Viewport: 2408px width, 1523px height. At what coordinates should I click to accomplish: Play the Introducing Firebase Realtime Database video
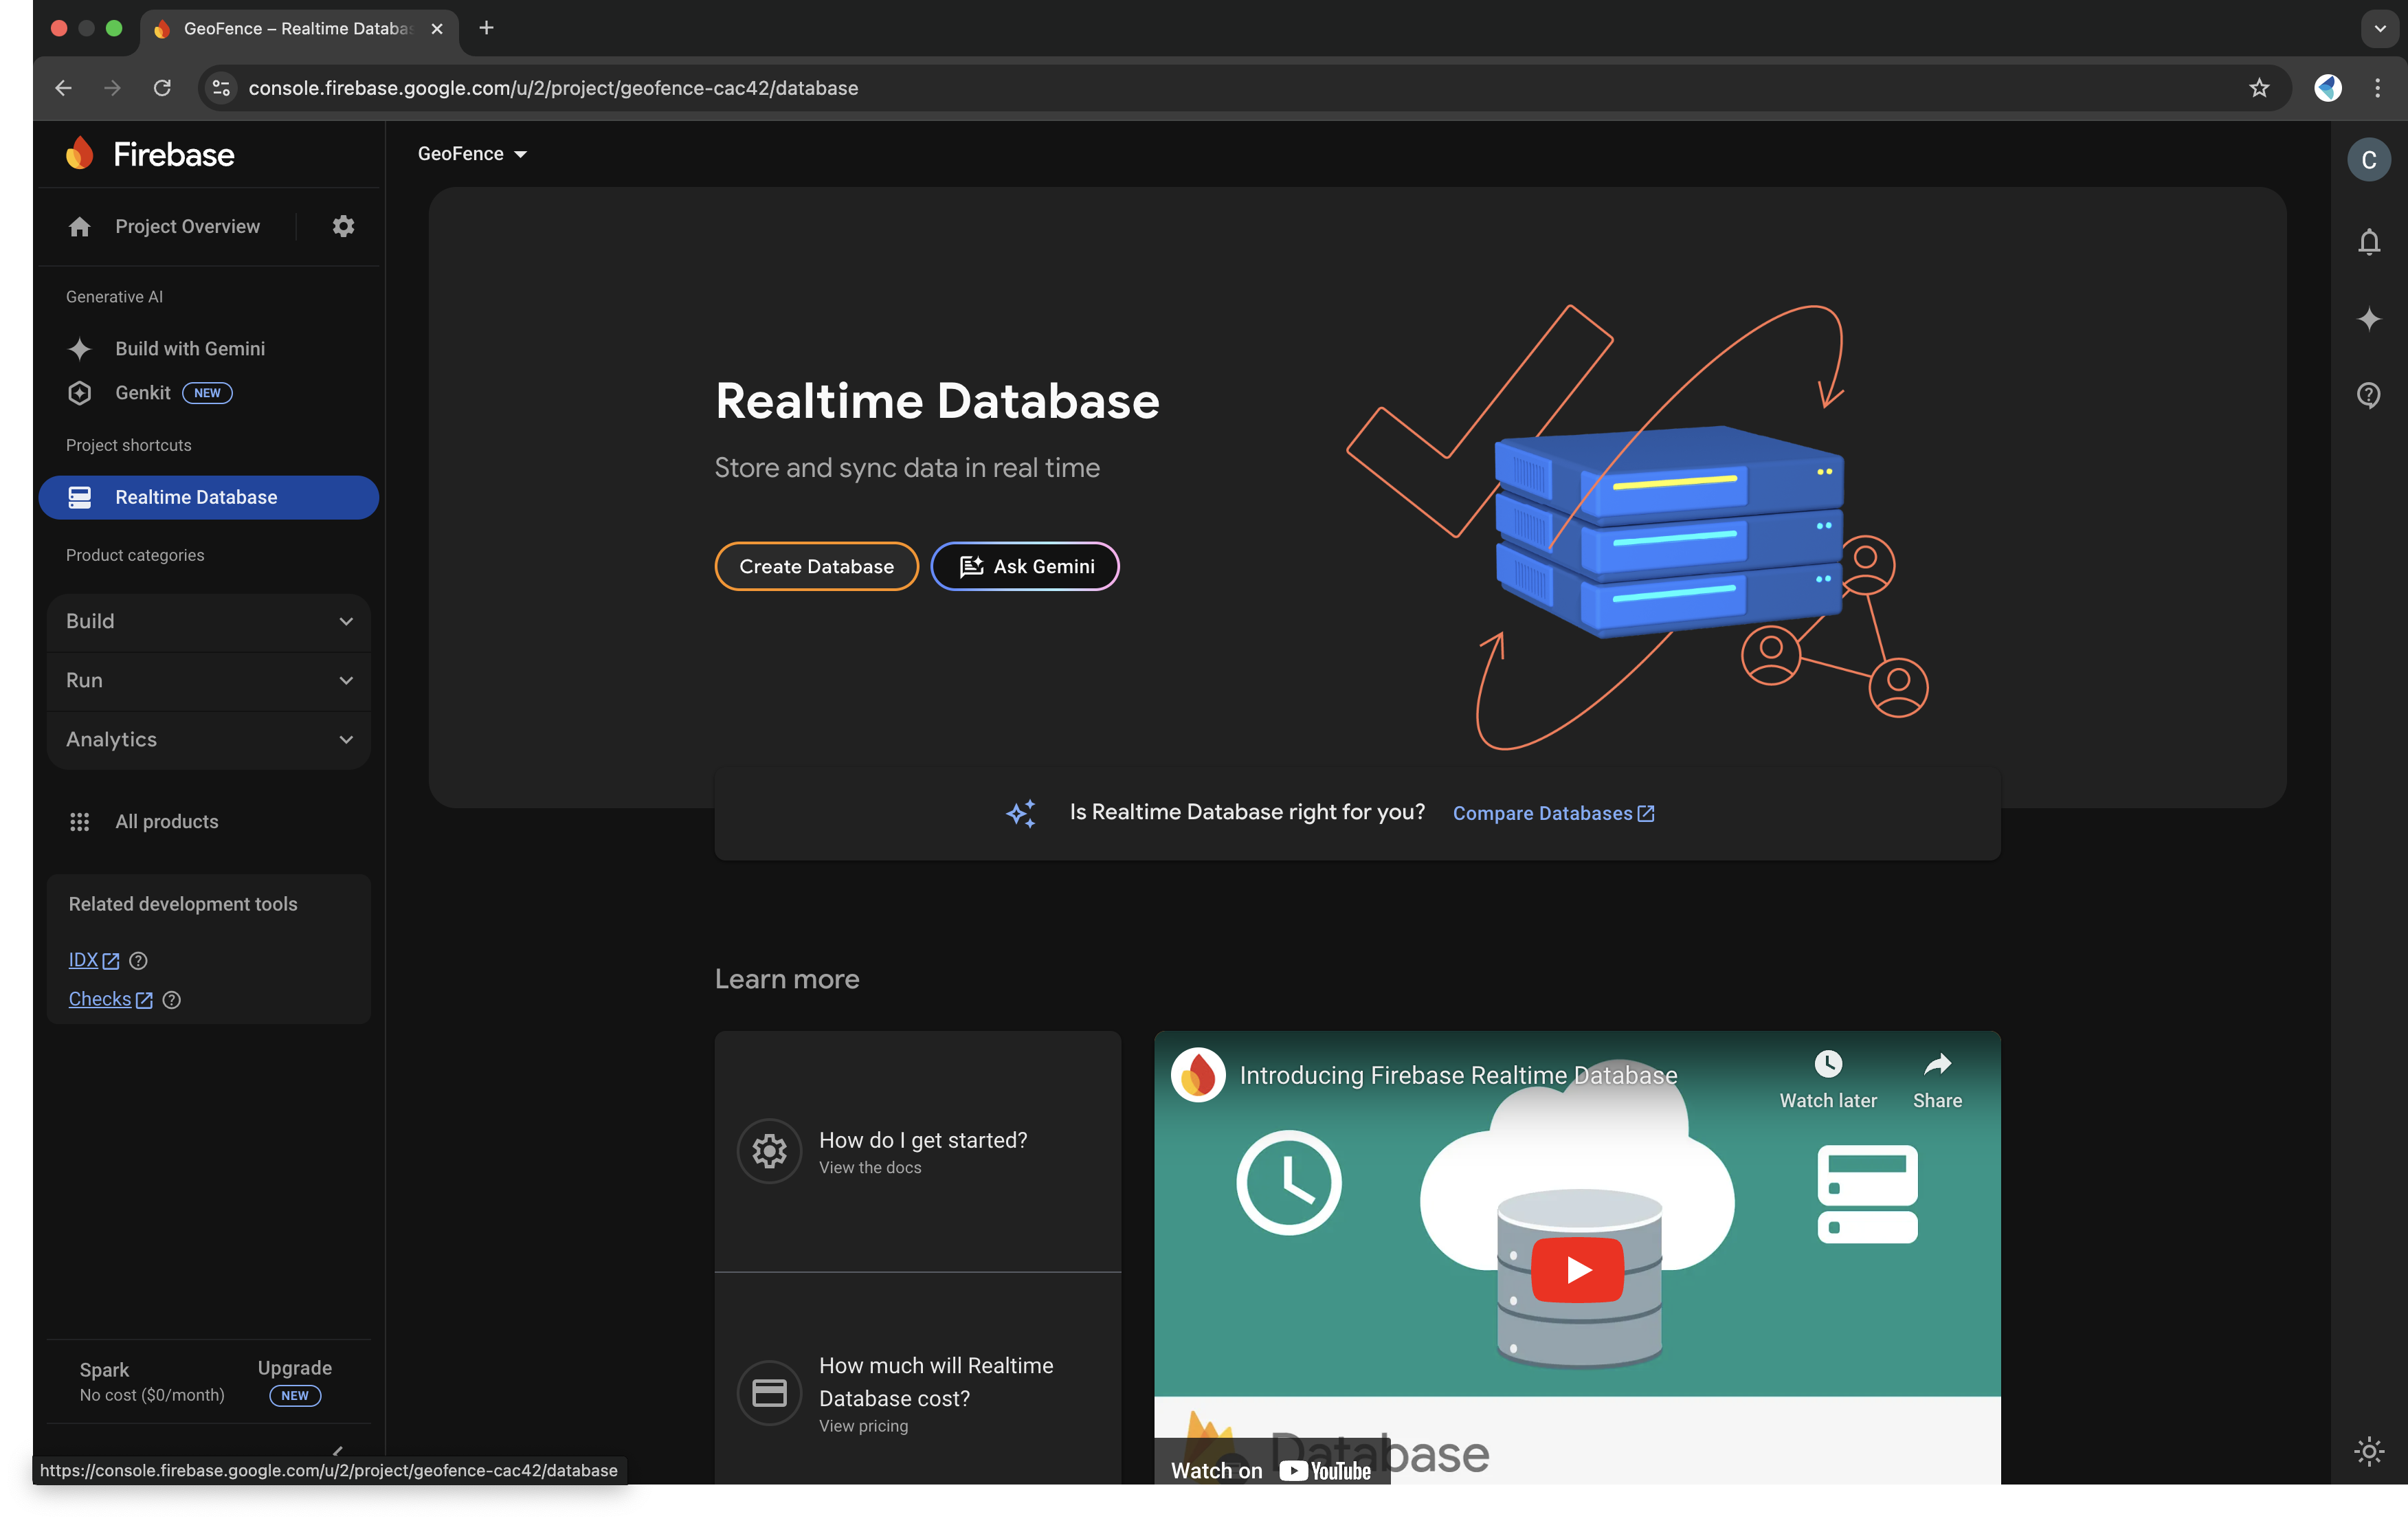(x=1577, y=1269)
